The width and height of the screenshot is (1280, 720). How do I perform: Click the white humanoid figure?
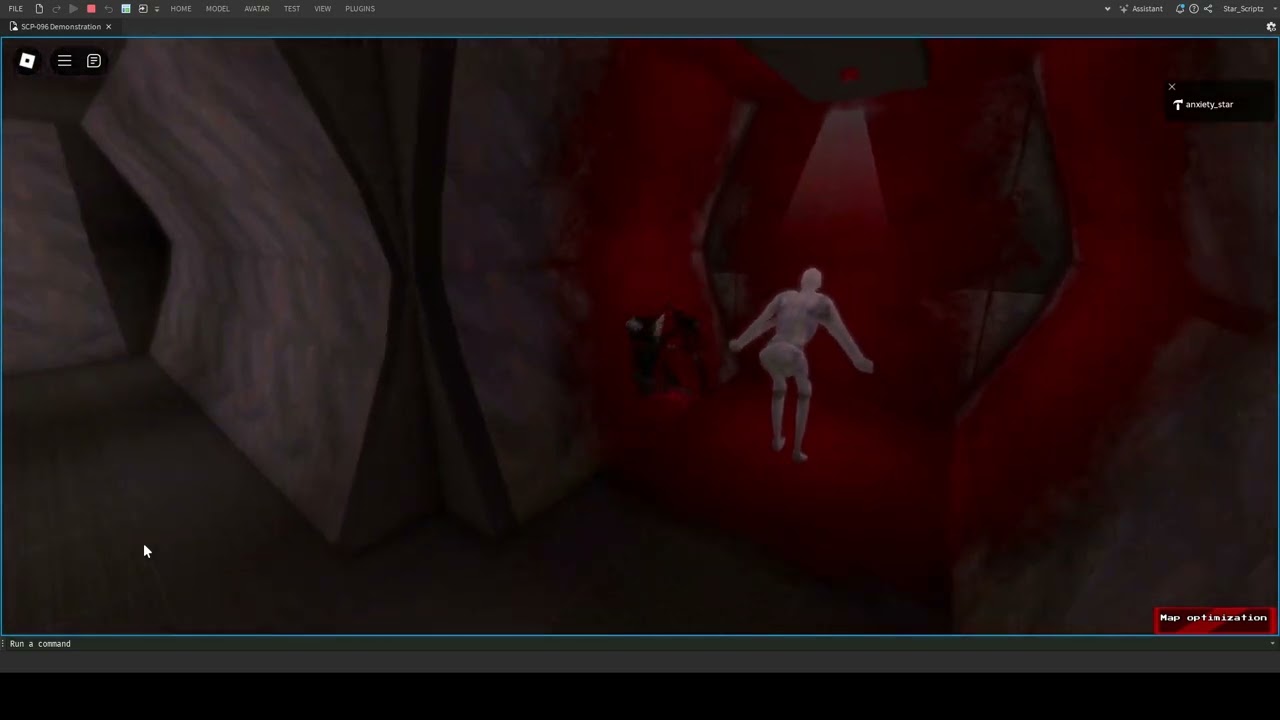(x=800, y=365)
